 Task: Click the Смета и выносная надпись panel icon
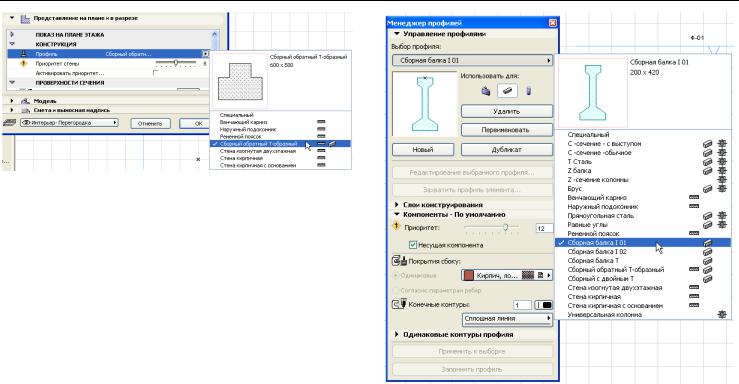(25, 110)
